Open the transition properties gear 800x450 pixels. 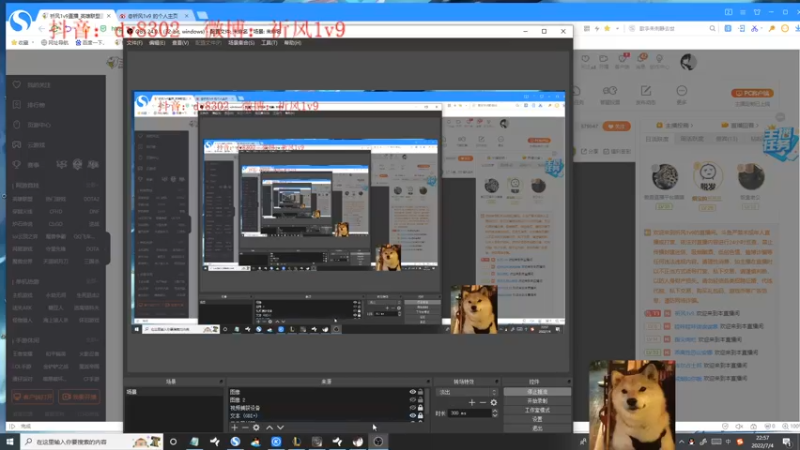click(x=493, y=403)
